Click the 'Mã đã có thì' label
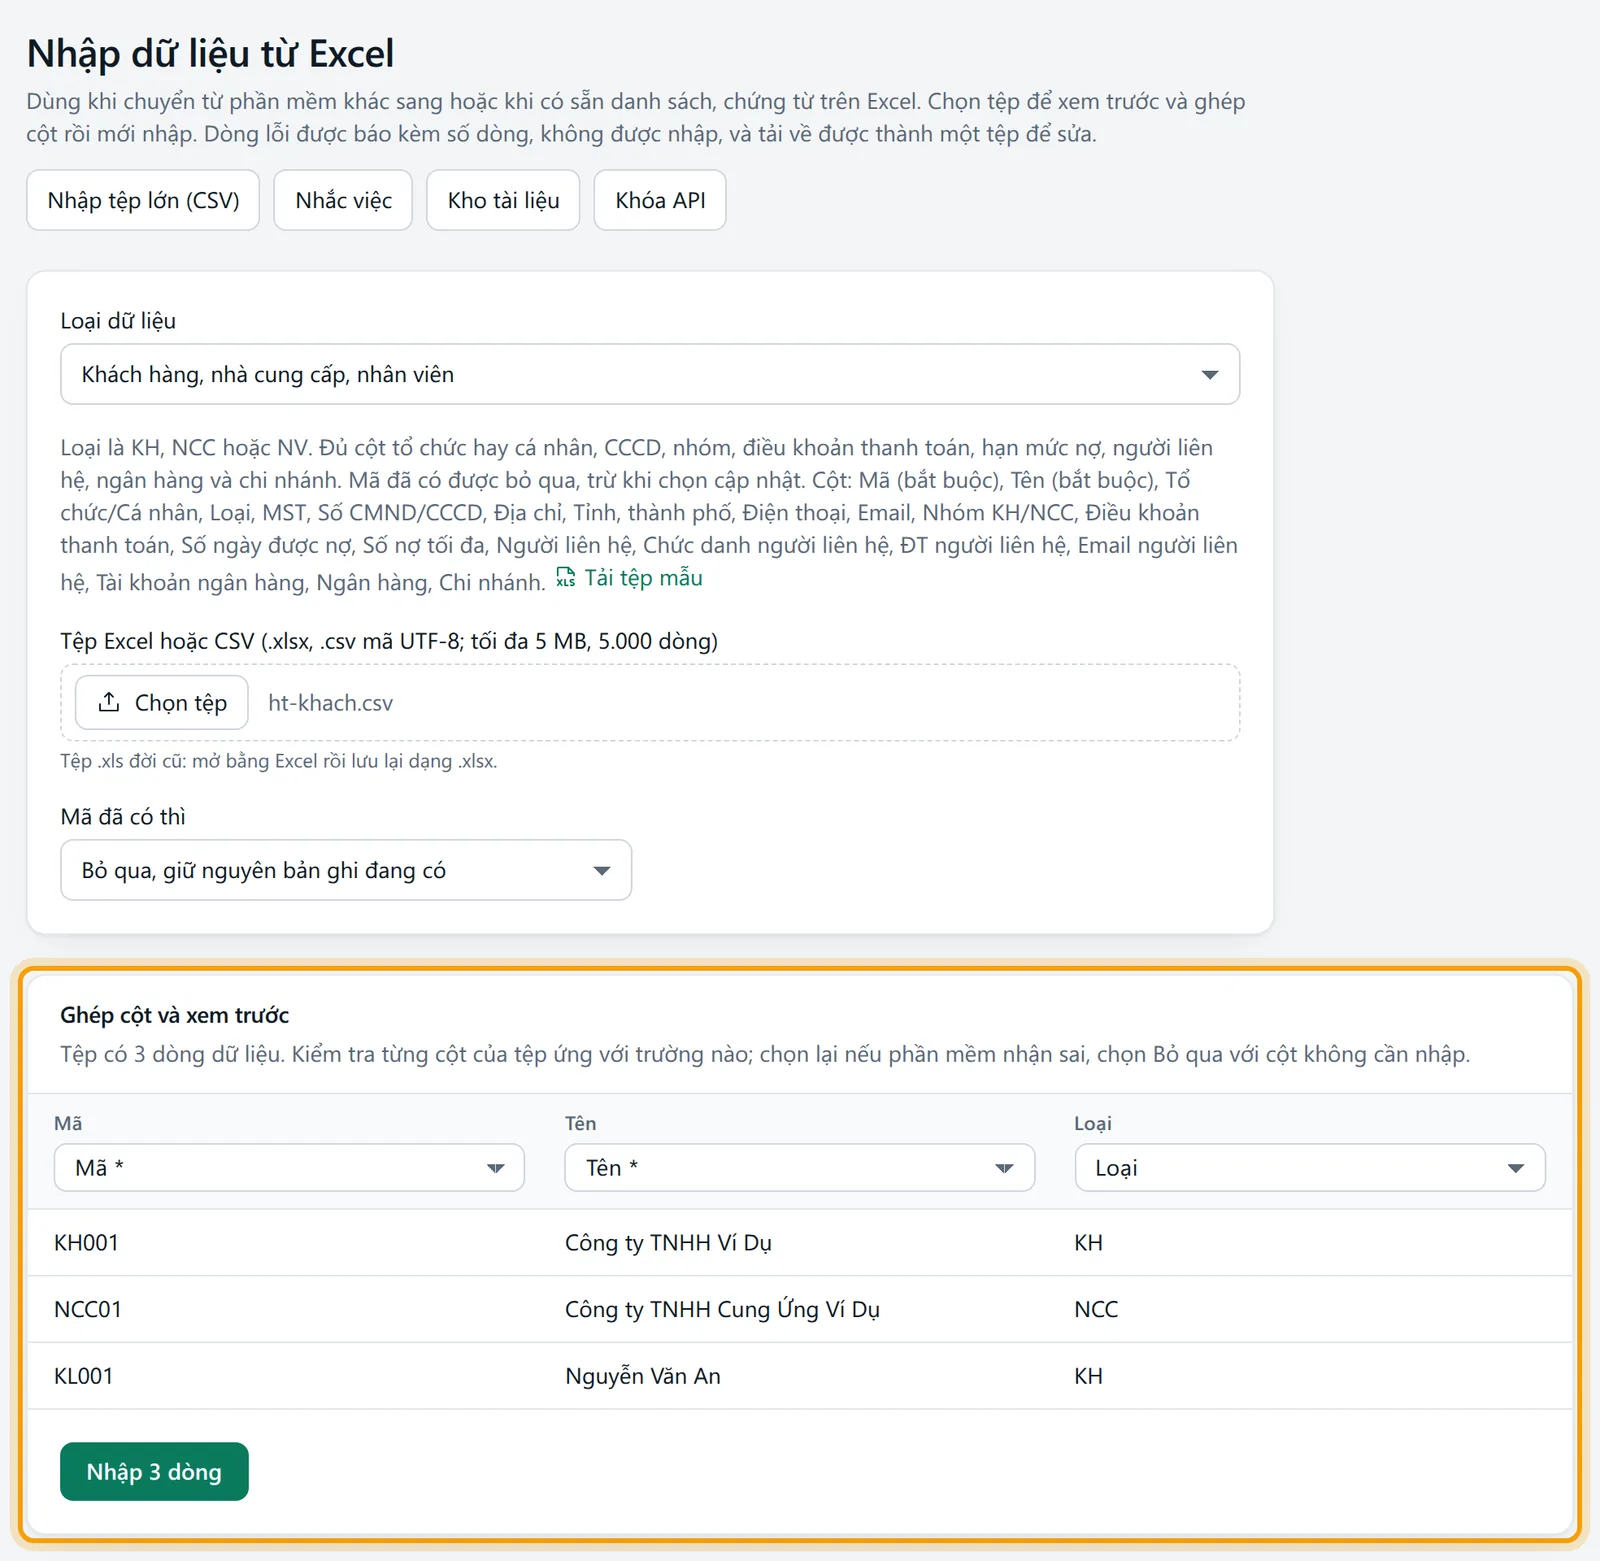The image size is (1600, 1561). pos(123,817)
